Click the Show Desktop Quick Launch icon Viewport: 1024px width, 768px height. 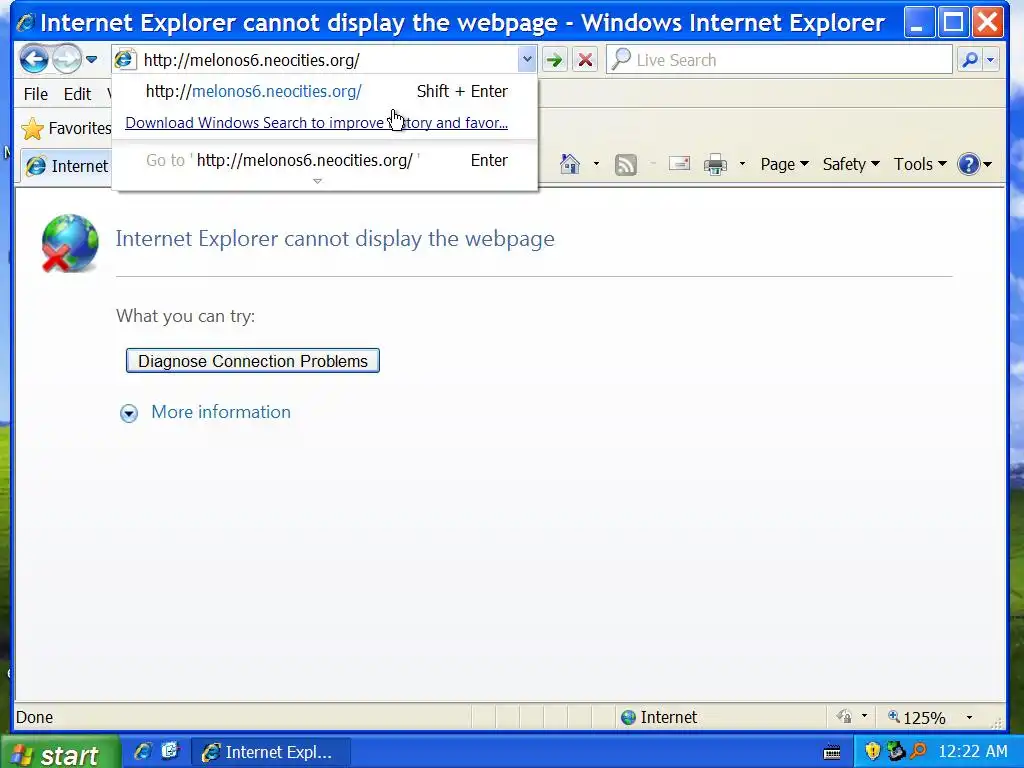(x=170, y=752)
